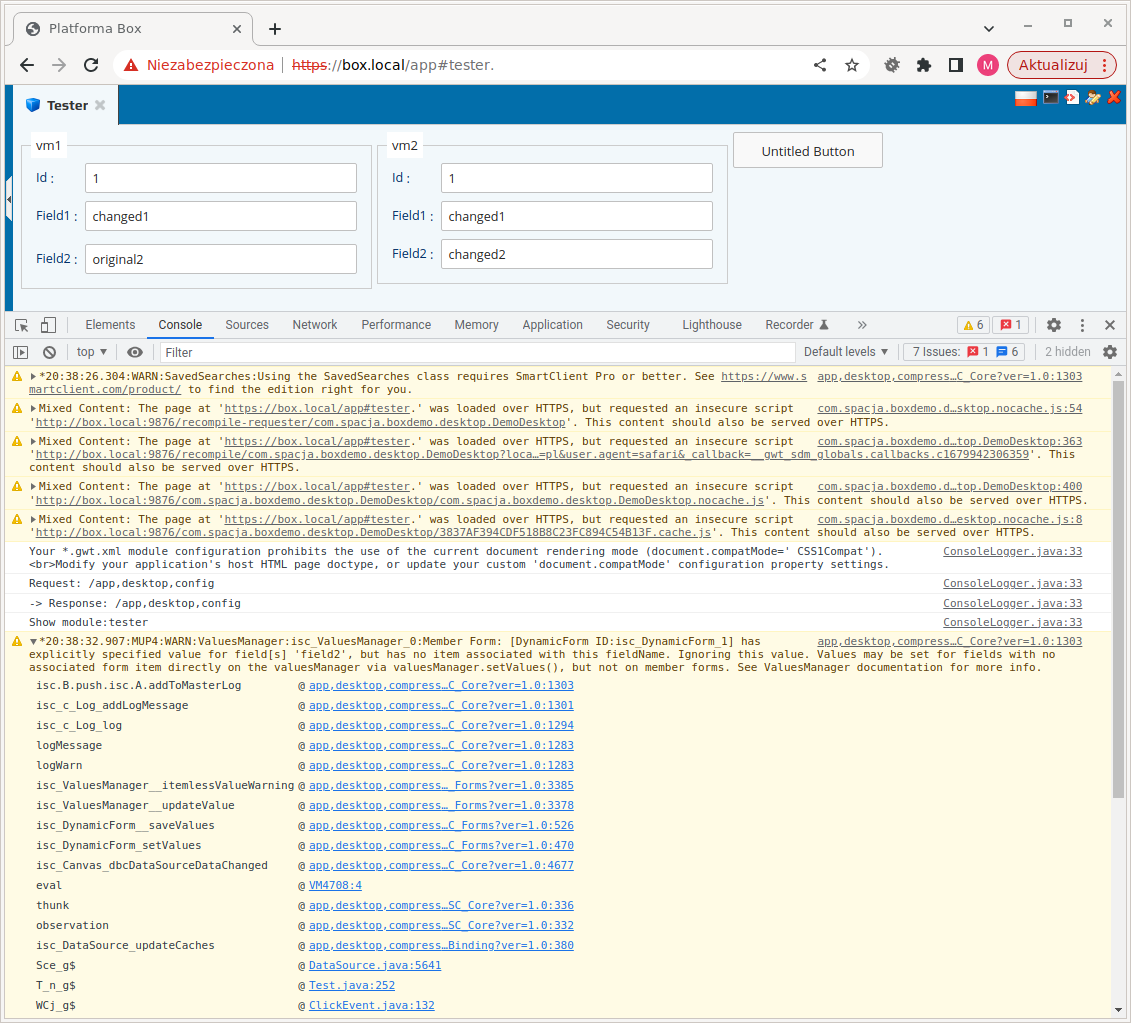This screenshot has height=1023, width=1131.
Task: Open the terminal console icon in app header
Action: 1050,98
